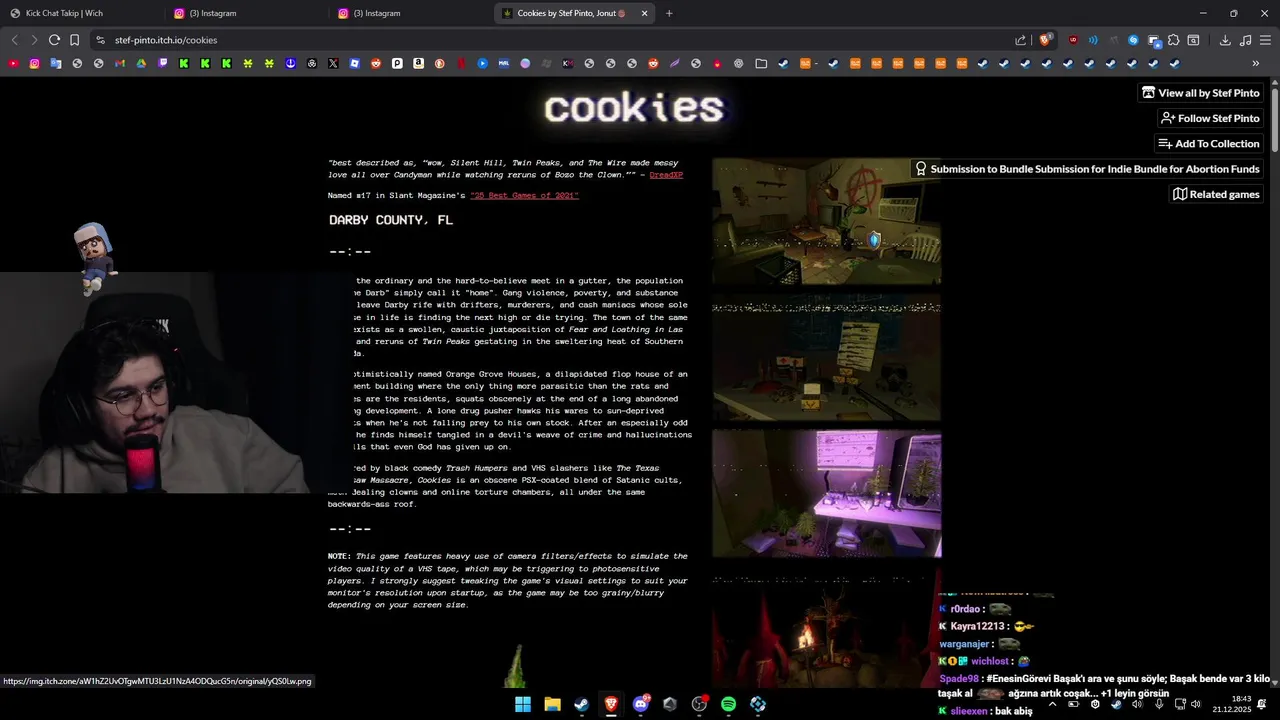Screen dimensions: 1280x720
Task: Open the red candle-lit screenshot
Action: pyautogui.click(x=825, y=628)
